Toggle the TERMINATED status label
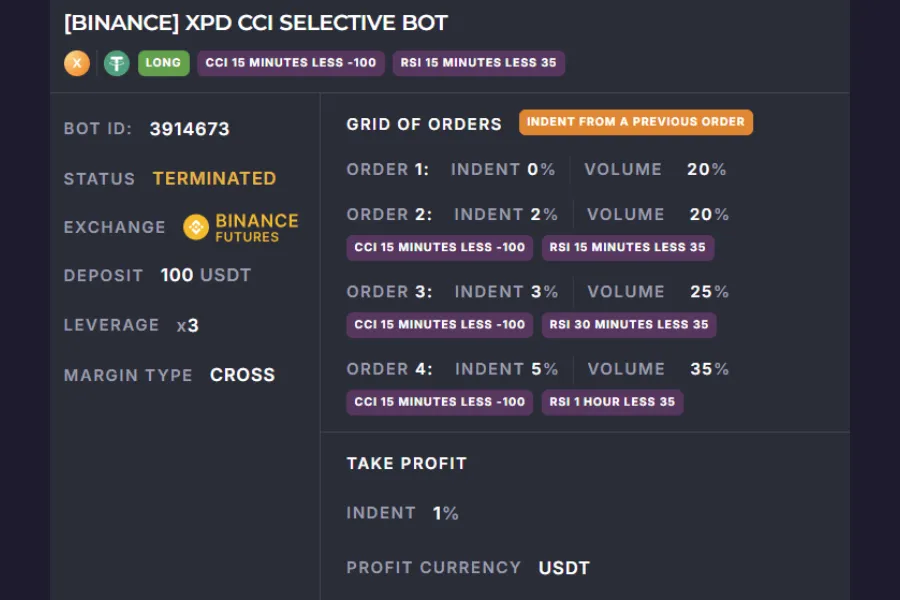The height and width of the screenshot is (600, 900). coord(214,178)
